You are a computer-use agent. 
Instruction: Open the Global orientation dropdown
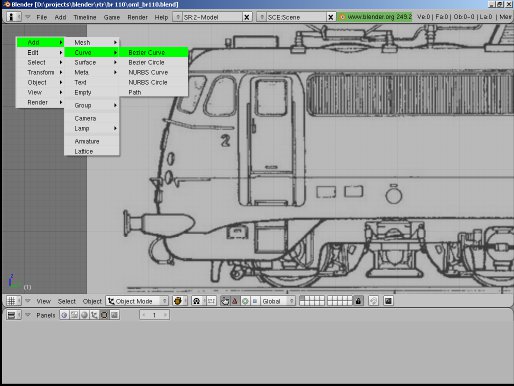pyautogui.click(x=277, y=301)
